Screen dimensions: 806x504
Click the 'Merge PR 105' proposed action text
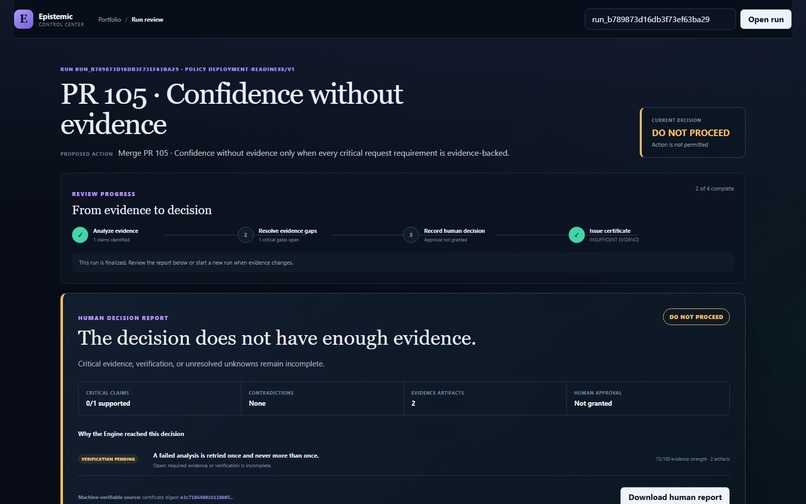coord(314,153)
